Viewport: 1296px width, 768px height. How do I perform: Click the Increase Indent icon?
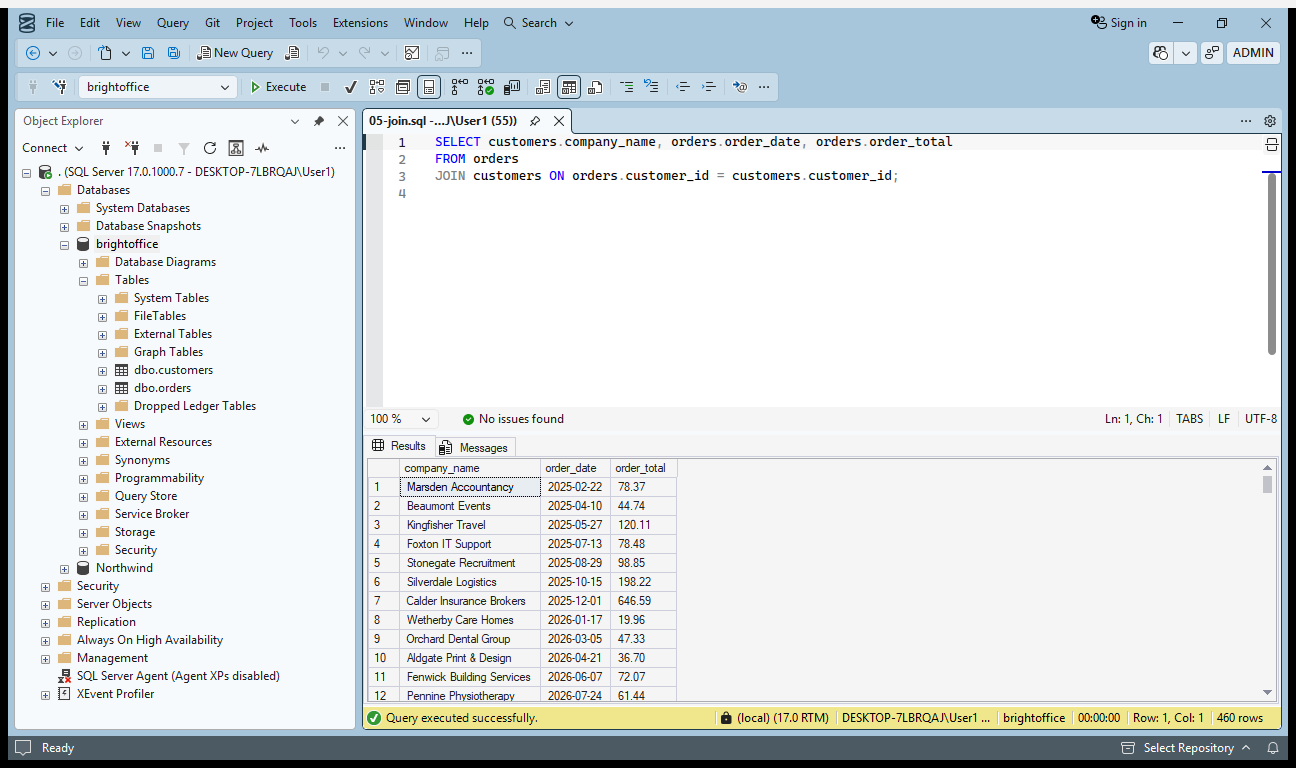coord(708,87)
